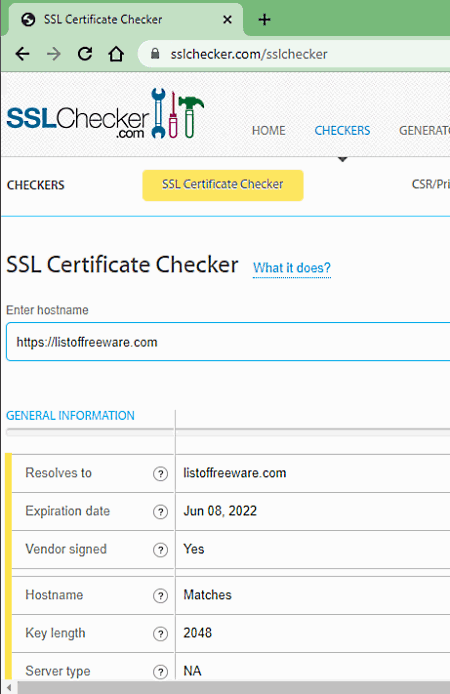
Task: Show help for Hostname
Action: pos(160,596)
